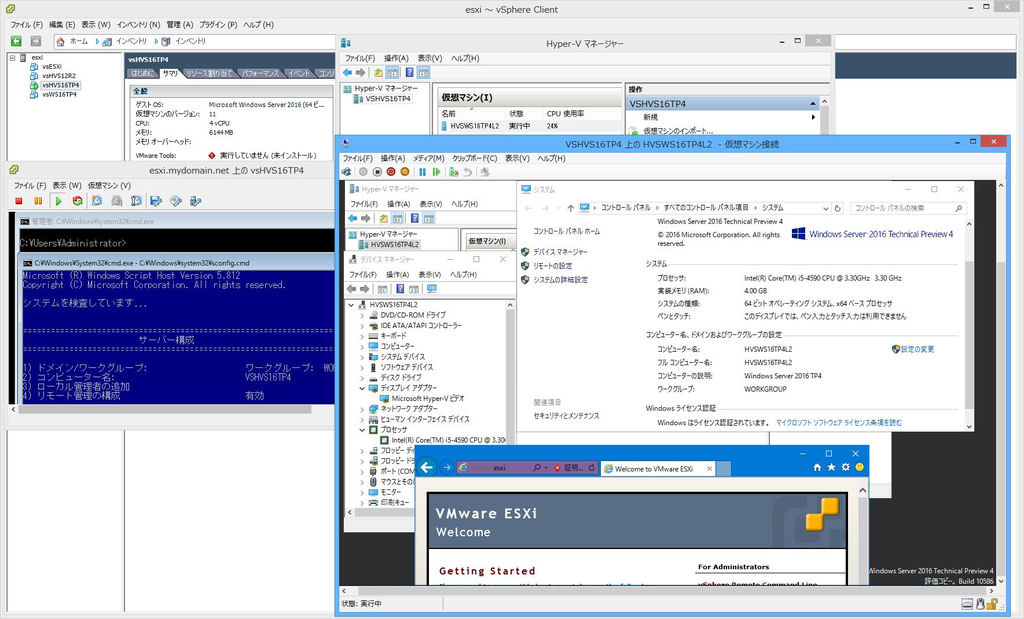Click the help icon in デバイス マネージャー toolbar

click(x=400, y=289)
